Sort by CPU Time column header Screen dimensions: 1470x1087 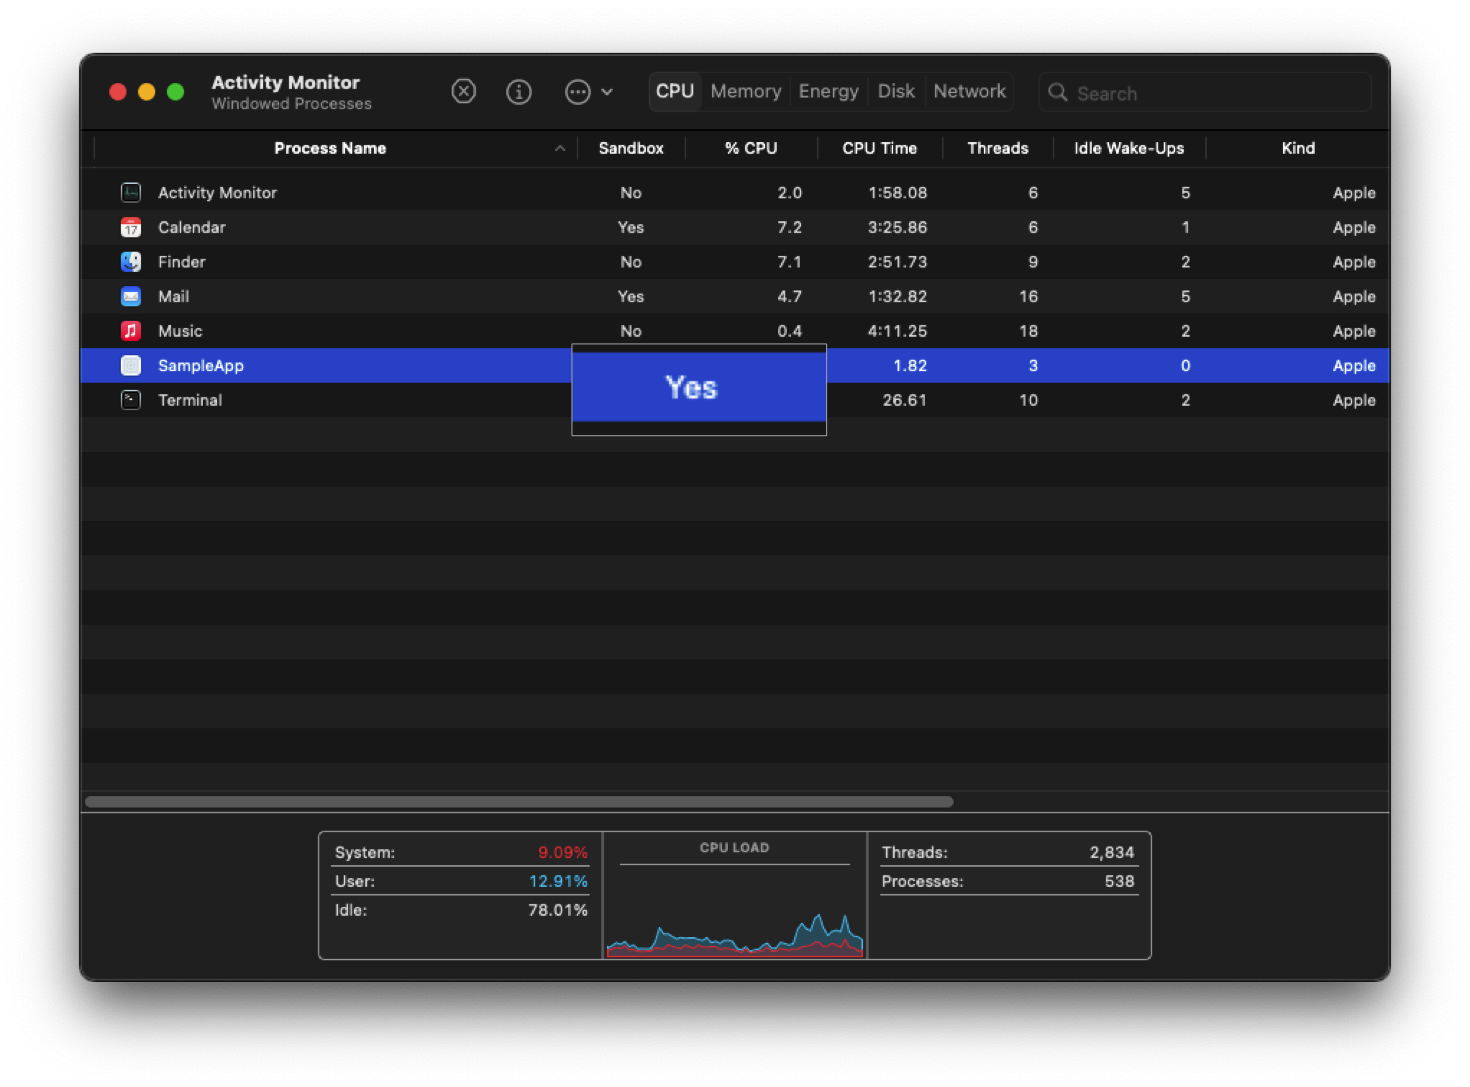879,148
